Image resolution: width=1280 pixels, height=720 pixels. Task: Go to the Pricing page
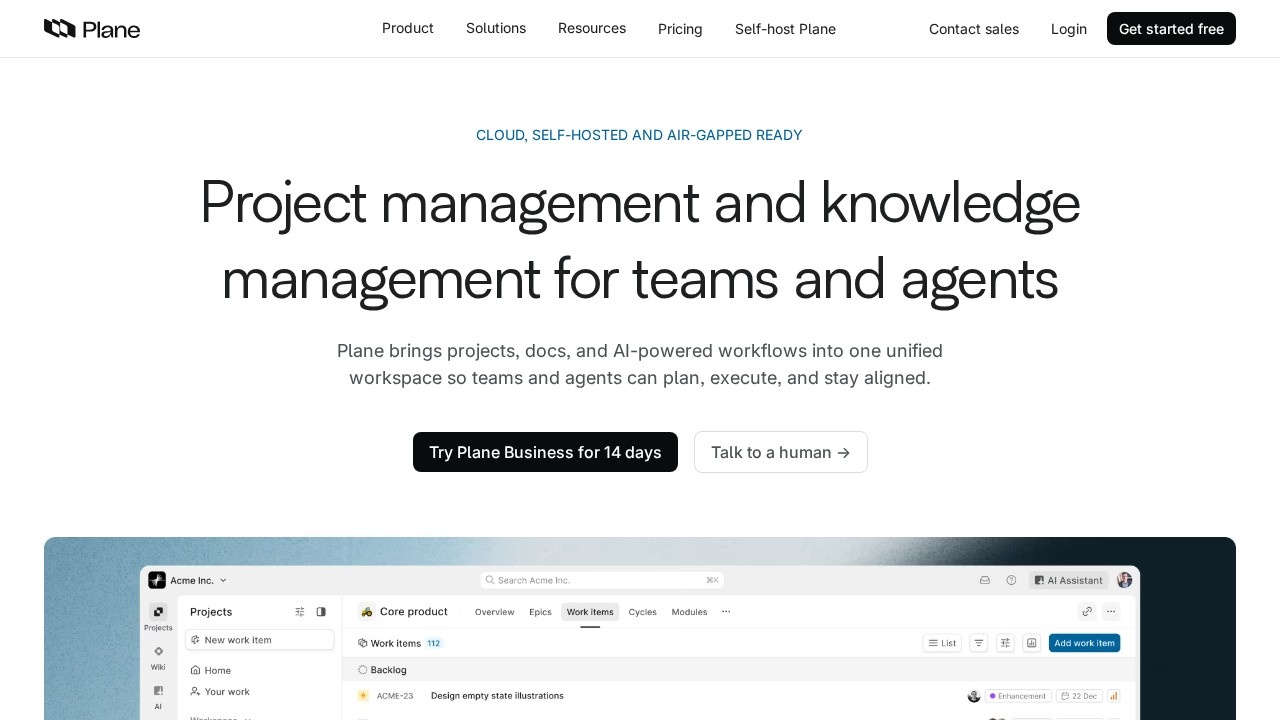680,29
